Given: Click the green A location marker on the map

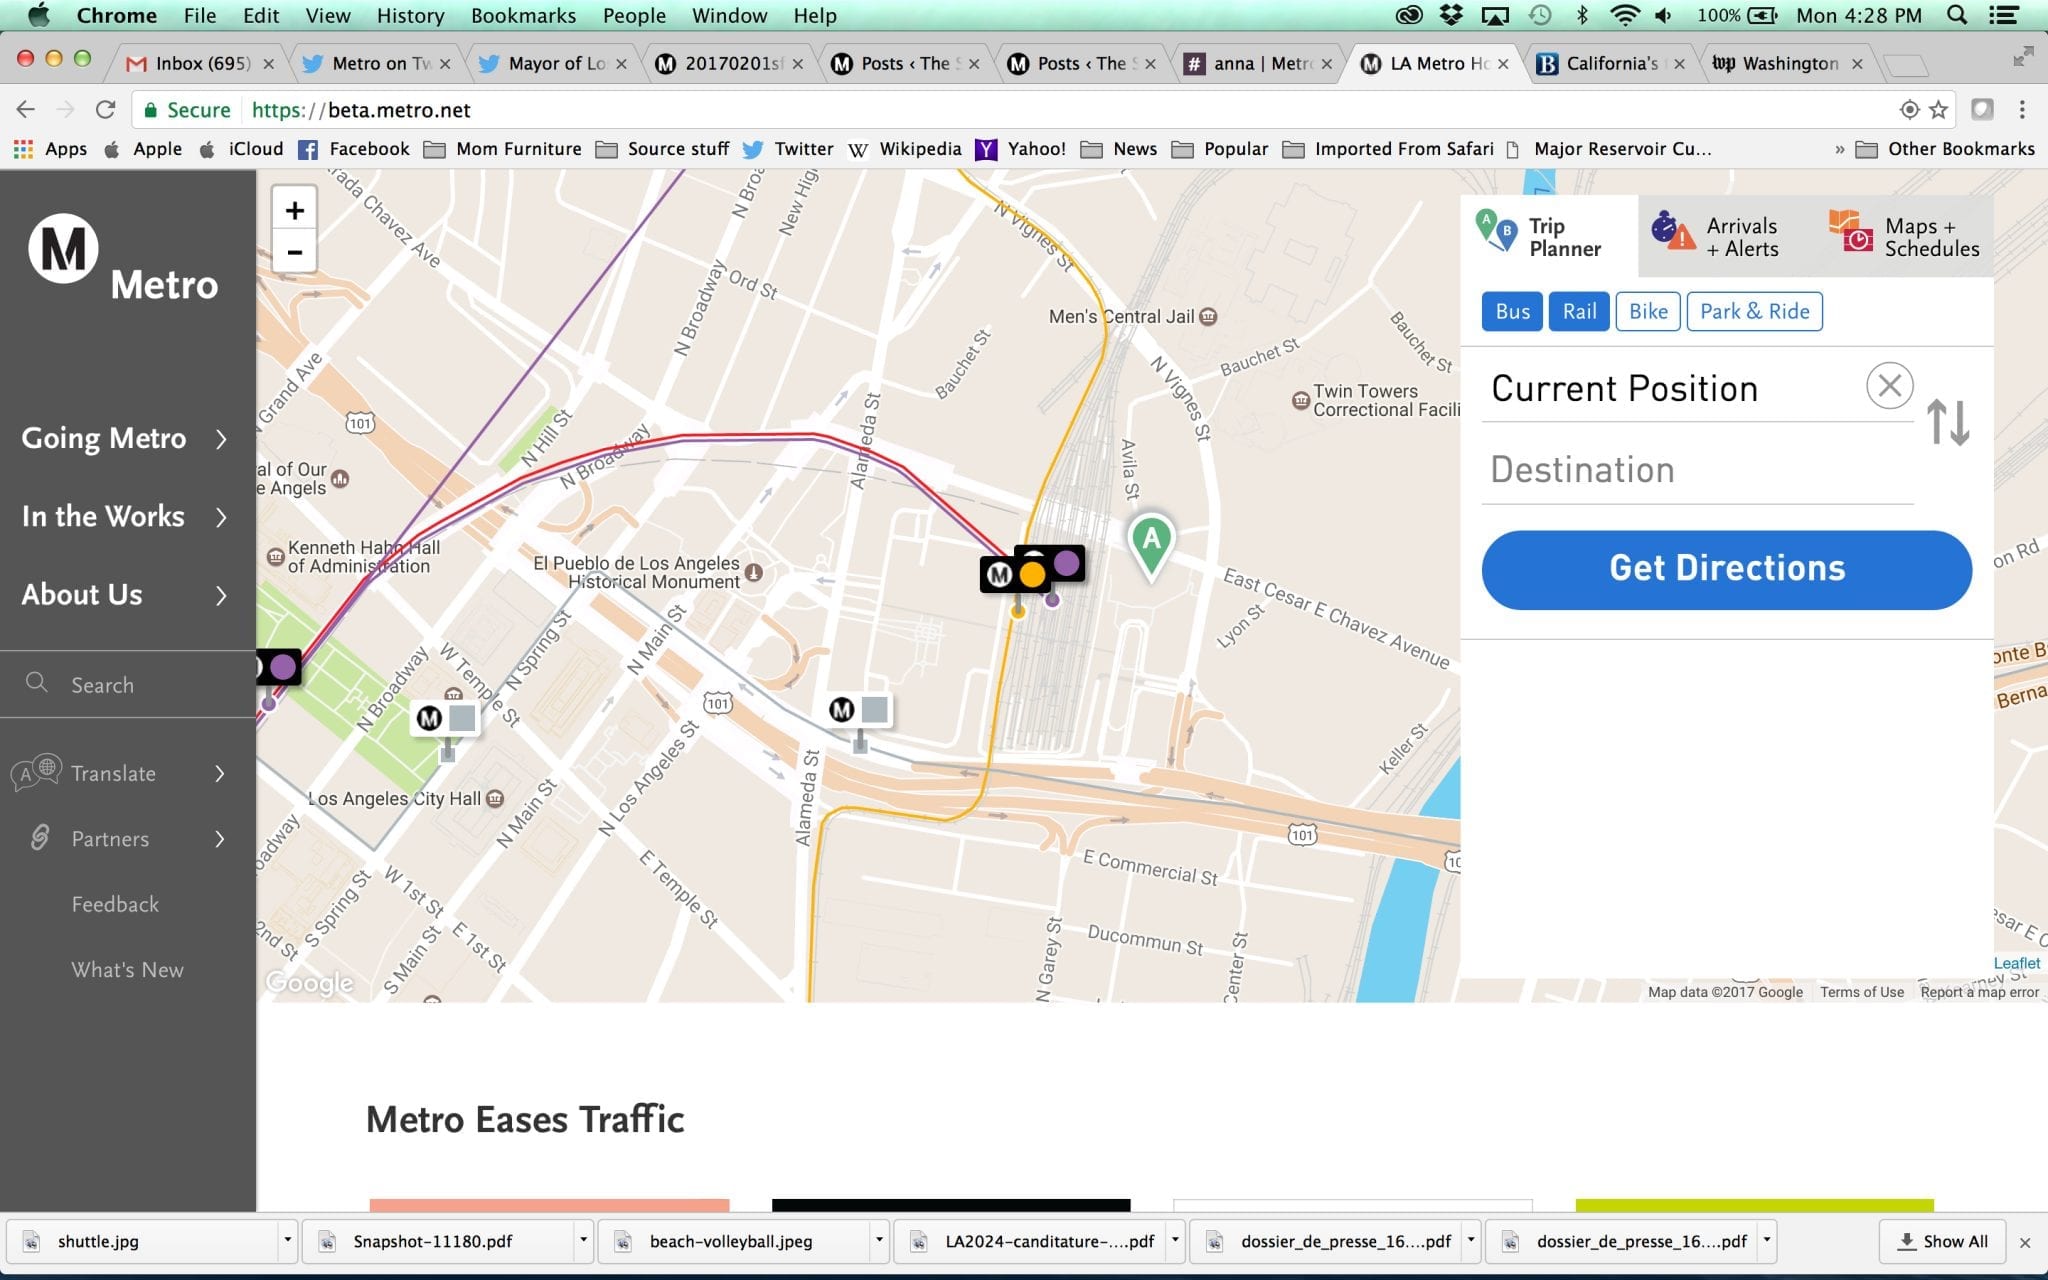Looking at the screenshot, I should tap(1151, 545).
